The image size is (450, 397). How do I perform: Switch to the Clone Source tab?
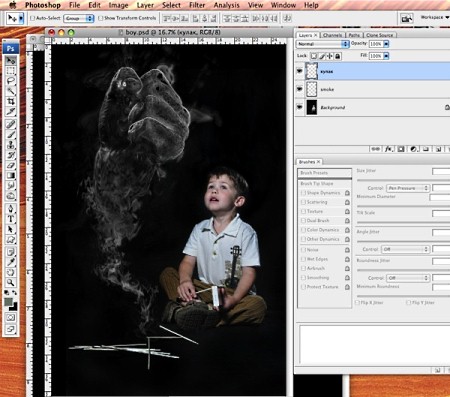pos(379,35)
